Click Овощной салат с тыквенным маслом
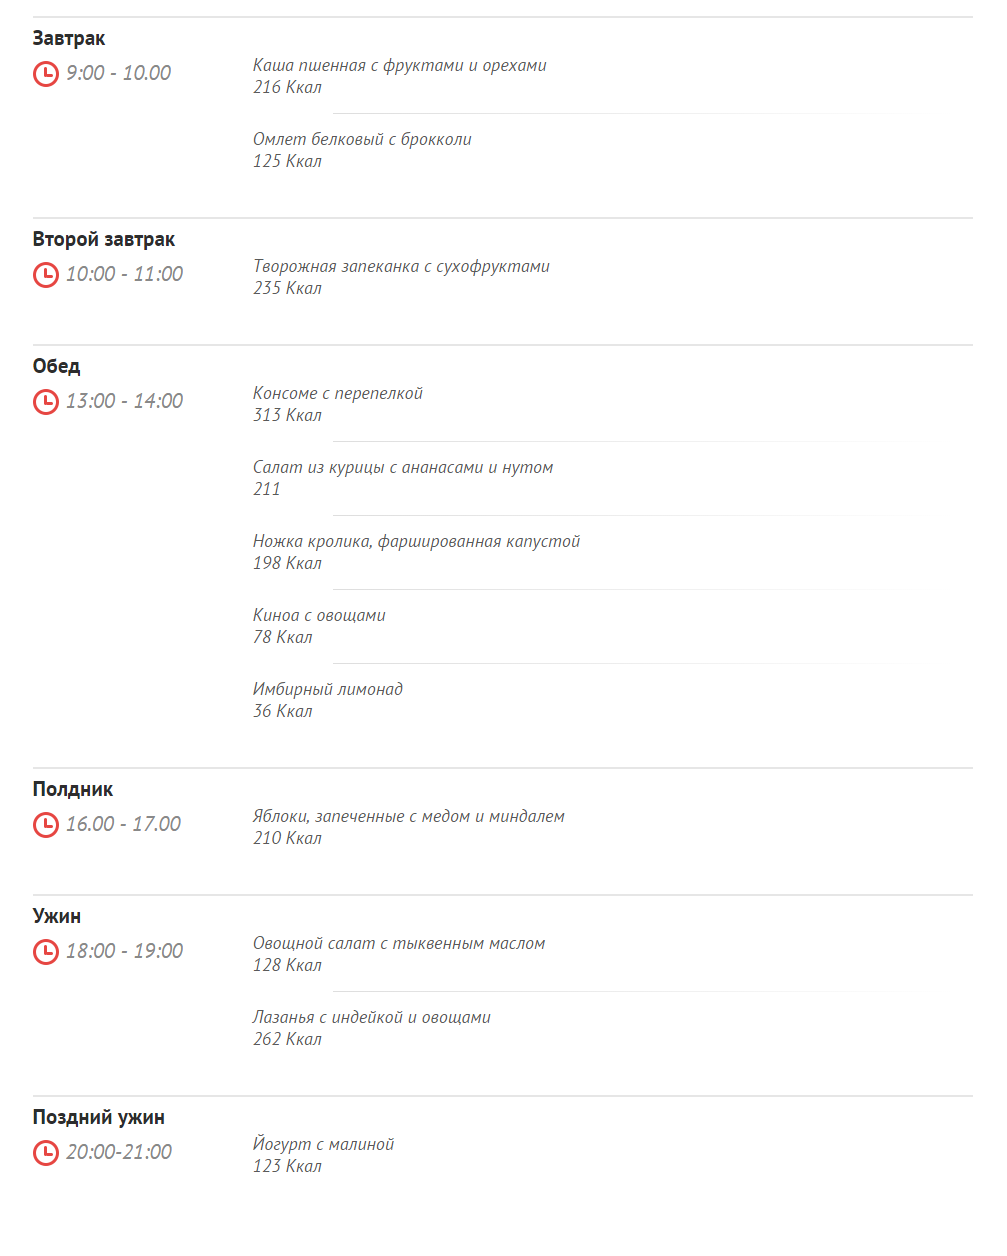Screen dimensions: 1007x1256 [x=399, y=944]
